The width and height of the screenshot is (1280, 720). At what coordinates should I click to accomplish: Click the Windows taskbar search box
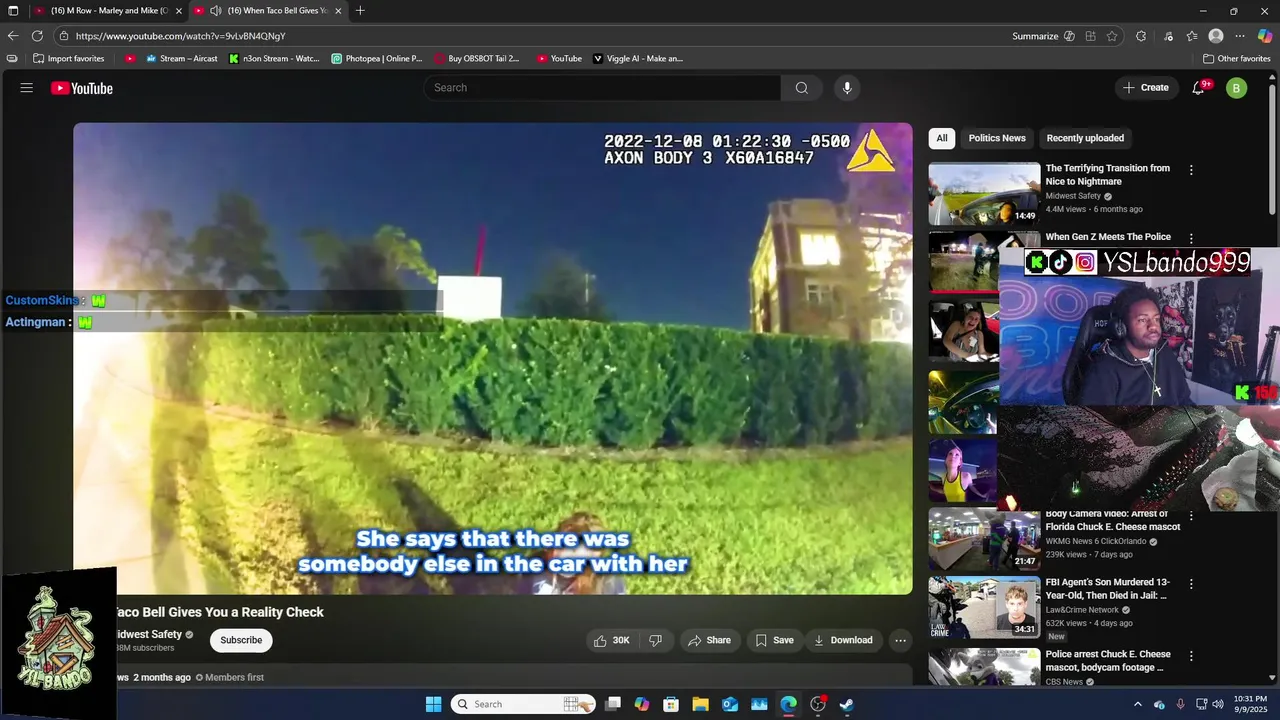pyautogui.click(x=523, y=704)
